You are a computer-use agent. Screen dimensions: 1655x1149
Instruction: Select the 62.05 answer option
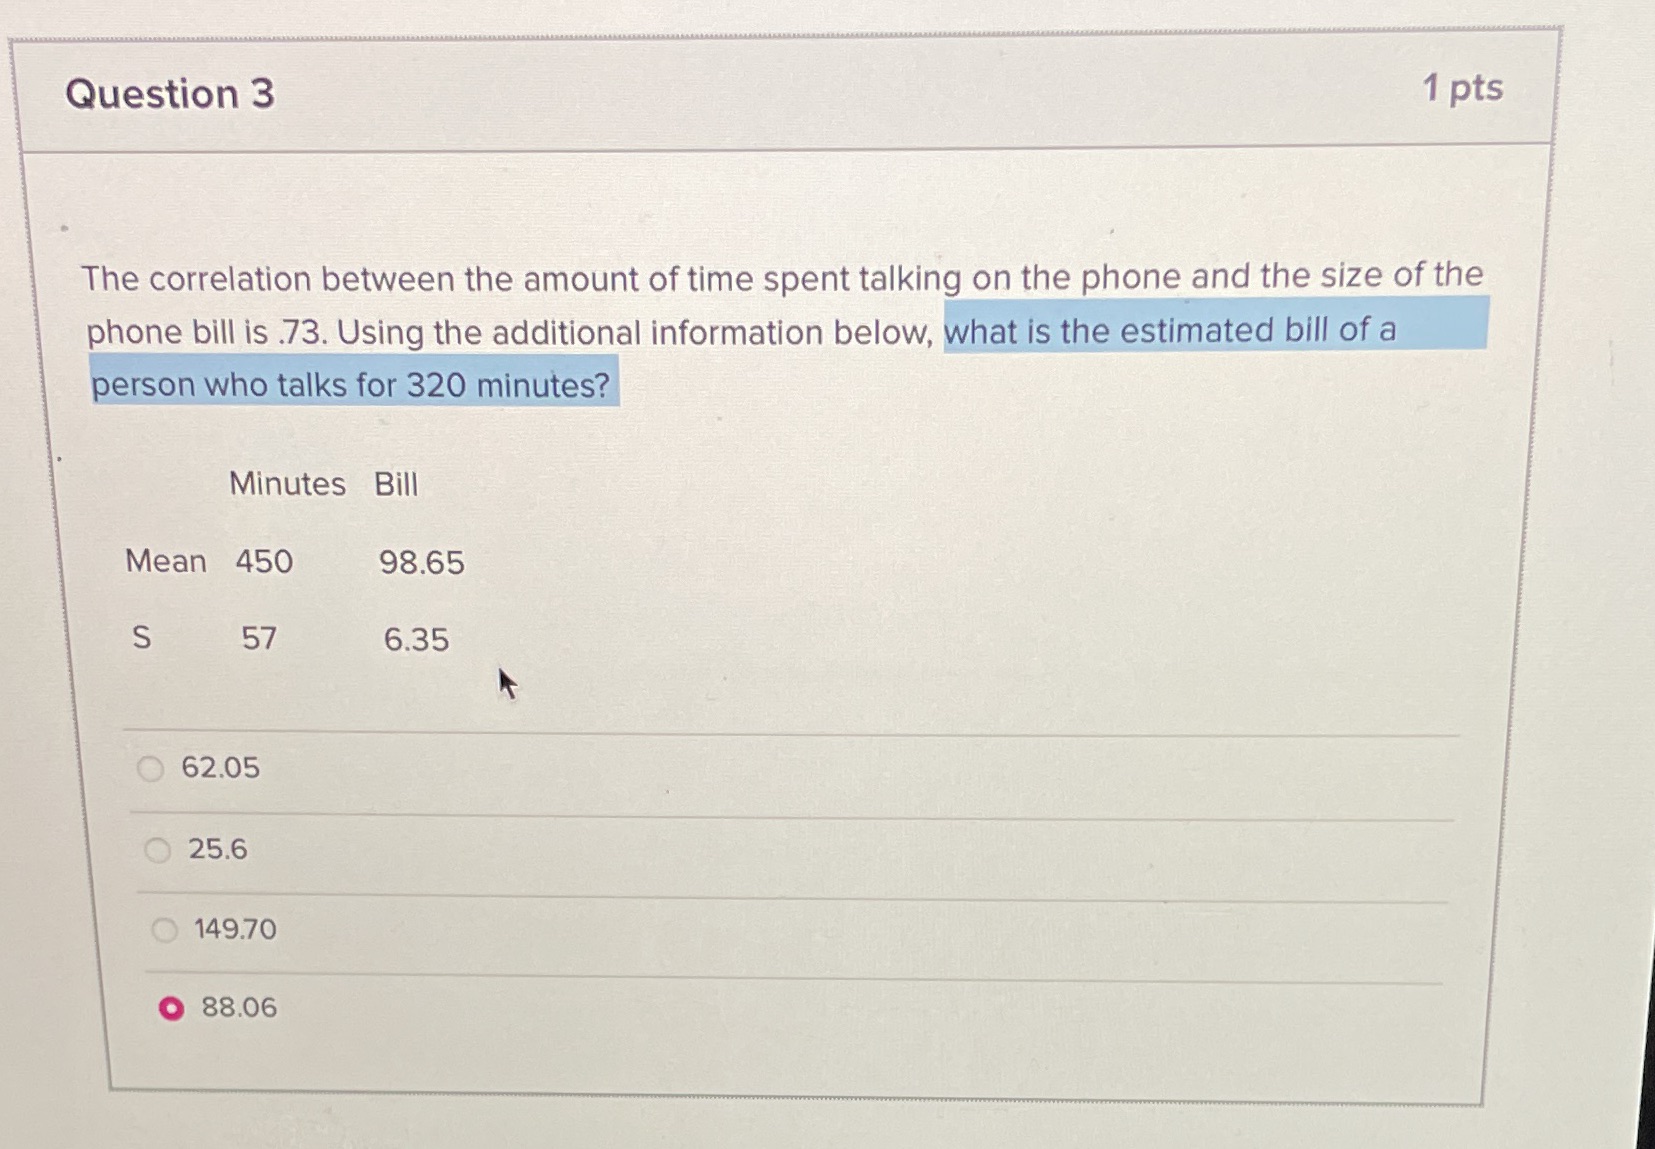coord(151,768)
